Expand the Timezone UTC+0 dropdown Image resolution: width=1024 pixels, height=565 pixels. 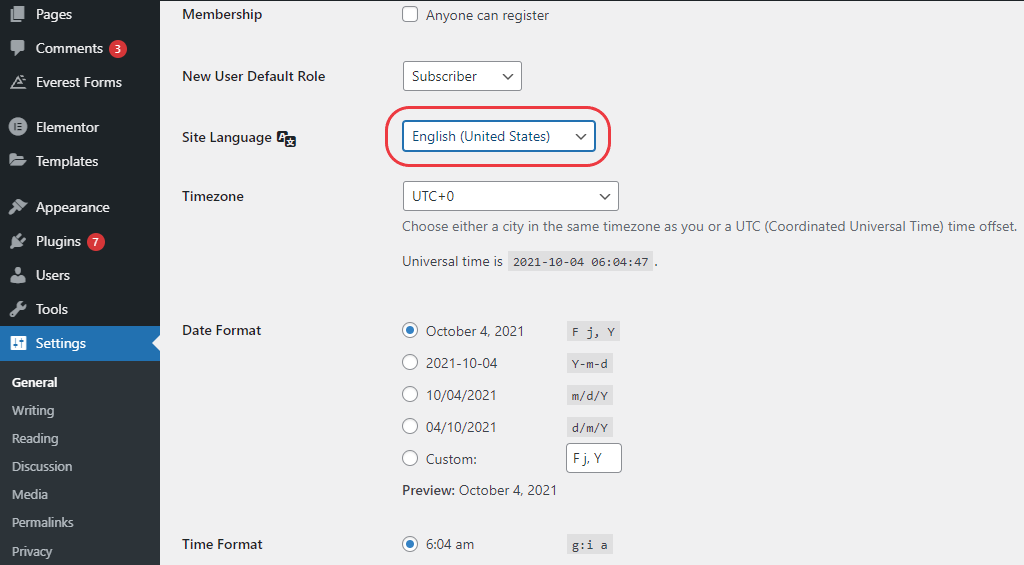pos(511,196)
